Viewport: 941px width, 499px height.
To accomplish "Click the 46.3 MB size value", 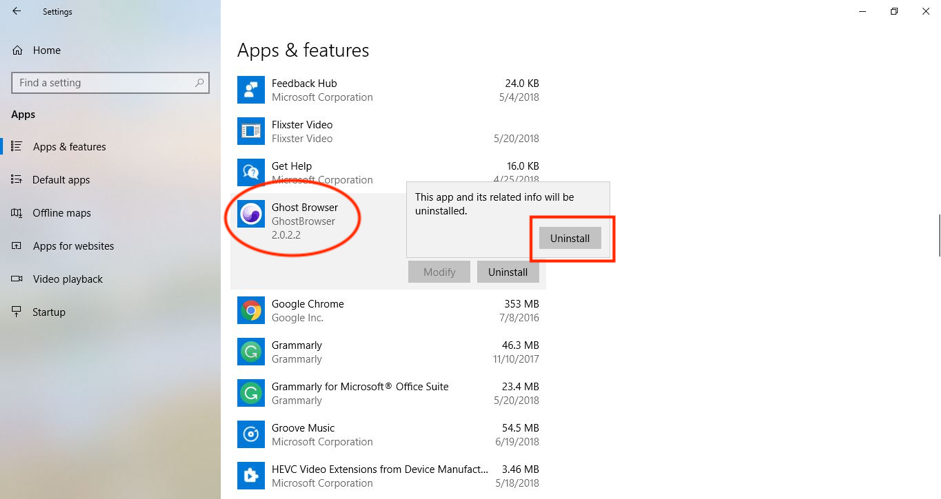I will (x=520, y=345).
